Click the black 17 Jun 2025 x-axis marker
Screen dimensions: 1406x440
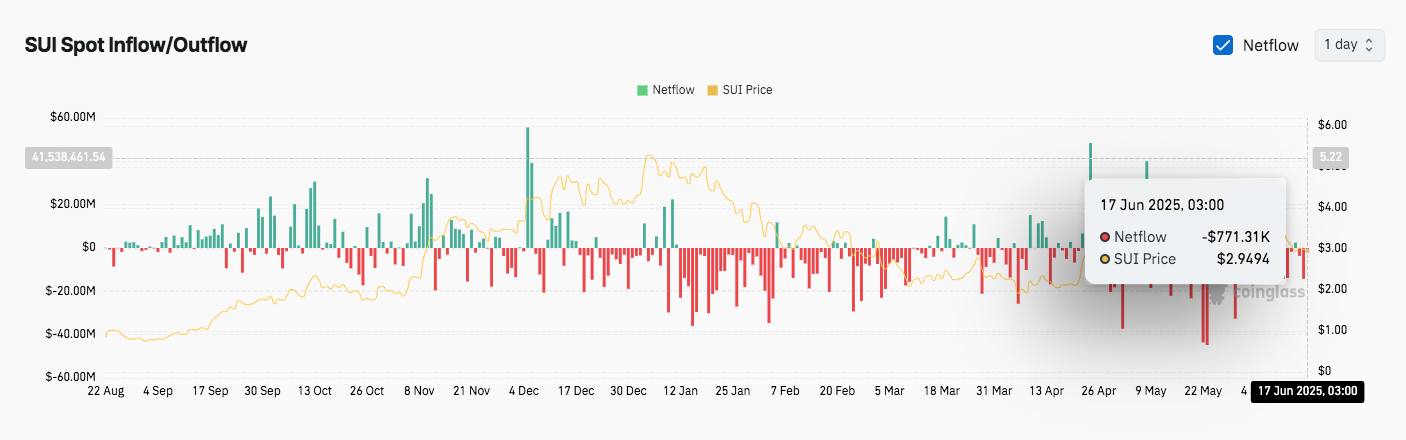coord(1306,392)
